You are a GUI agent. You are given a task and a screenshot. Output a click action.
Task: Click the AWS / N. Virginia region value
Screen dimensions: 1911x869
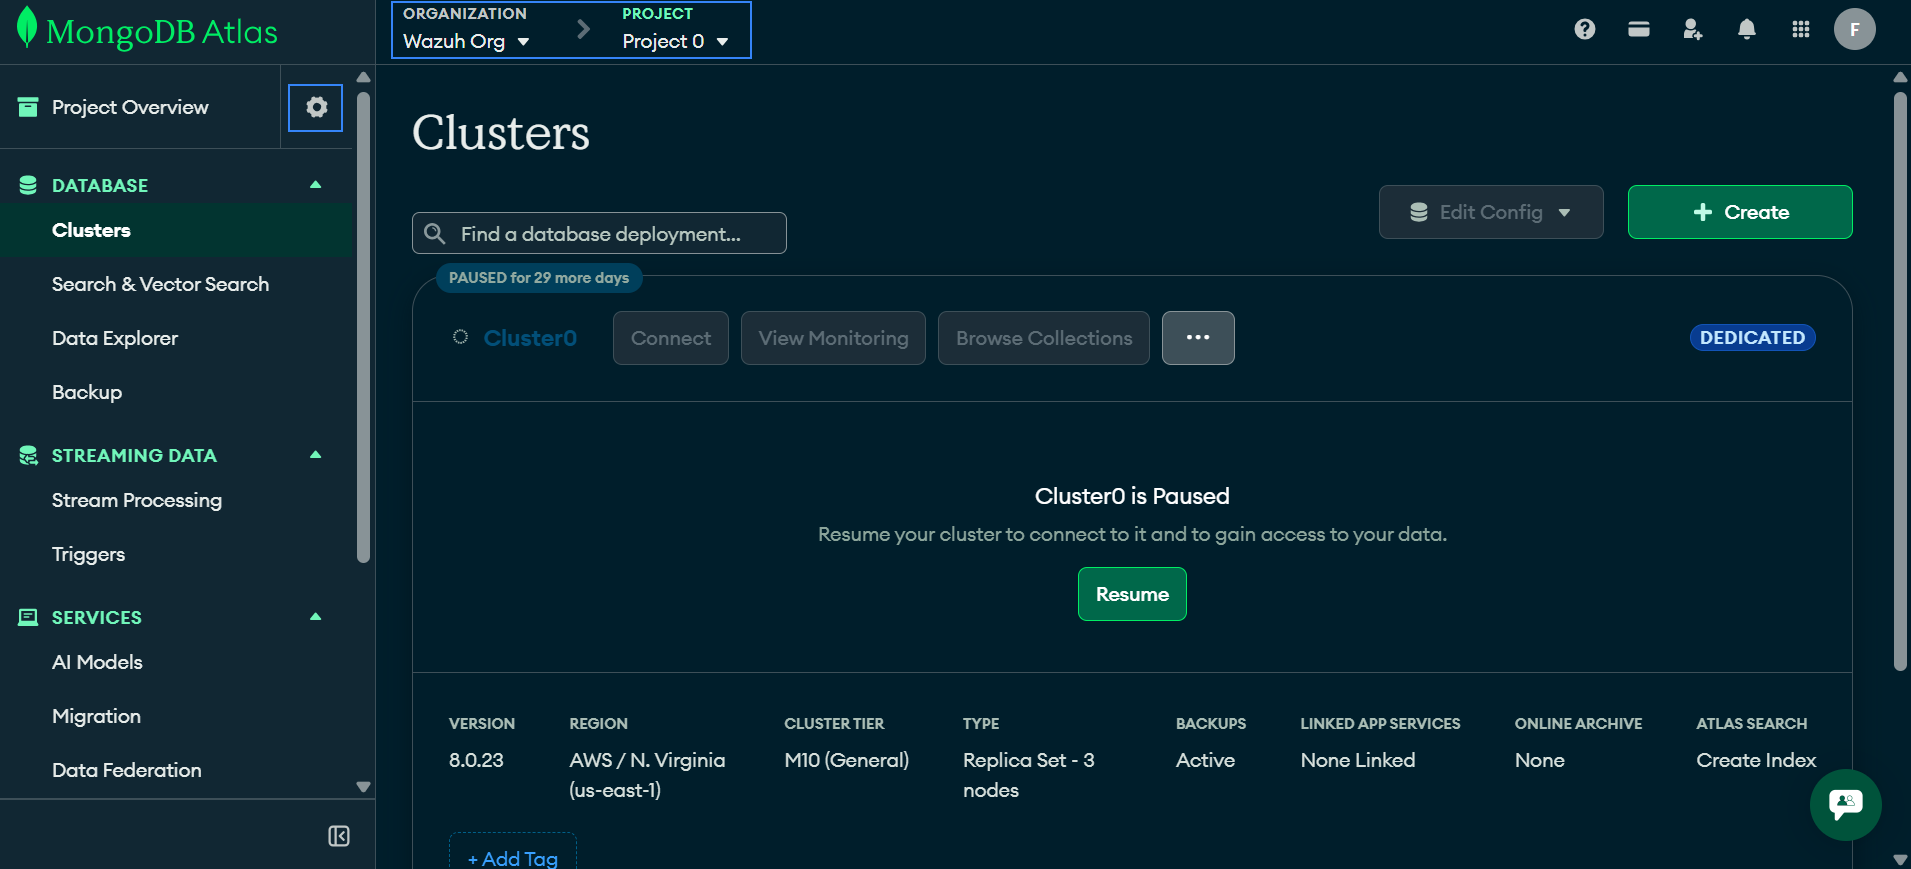tap(647, 775)
